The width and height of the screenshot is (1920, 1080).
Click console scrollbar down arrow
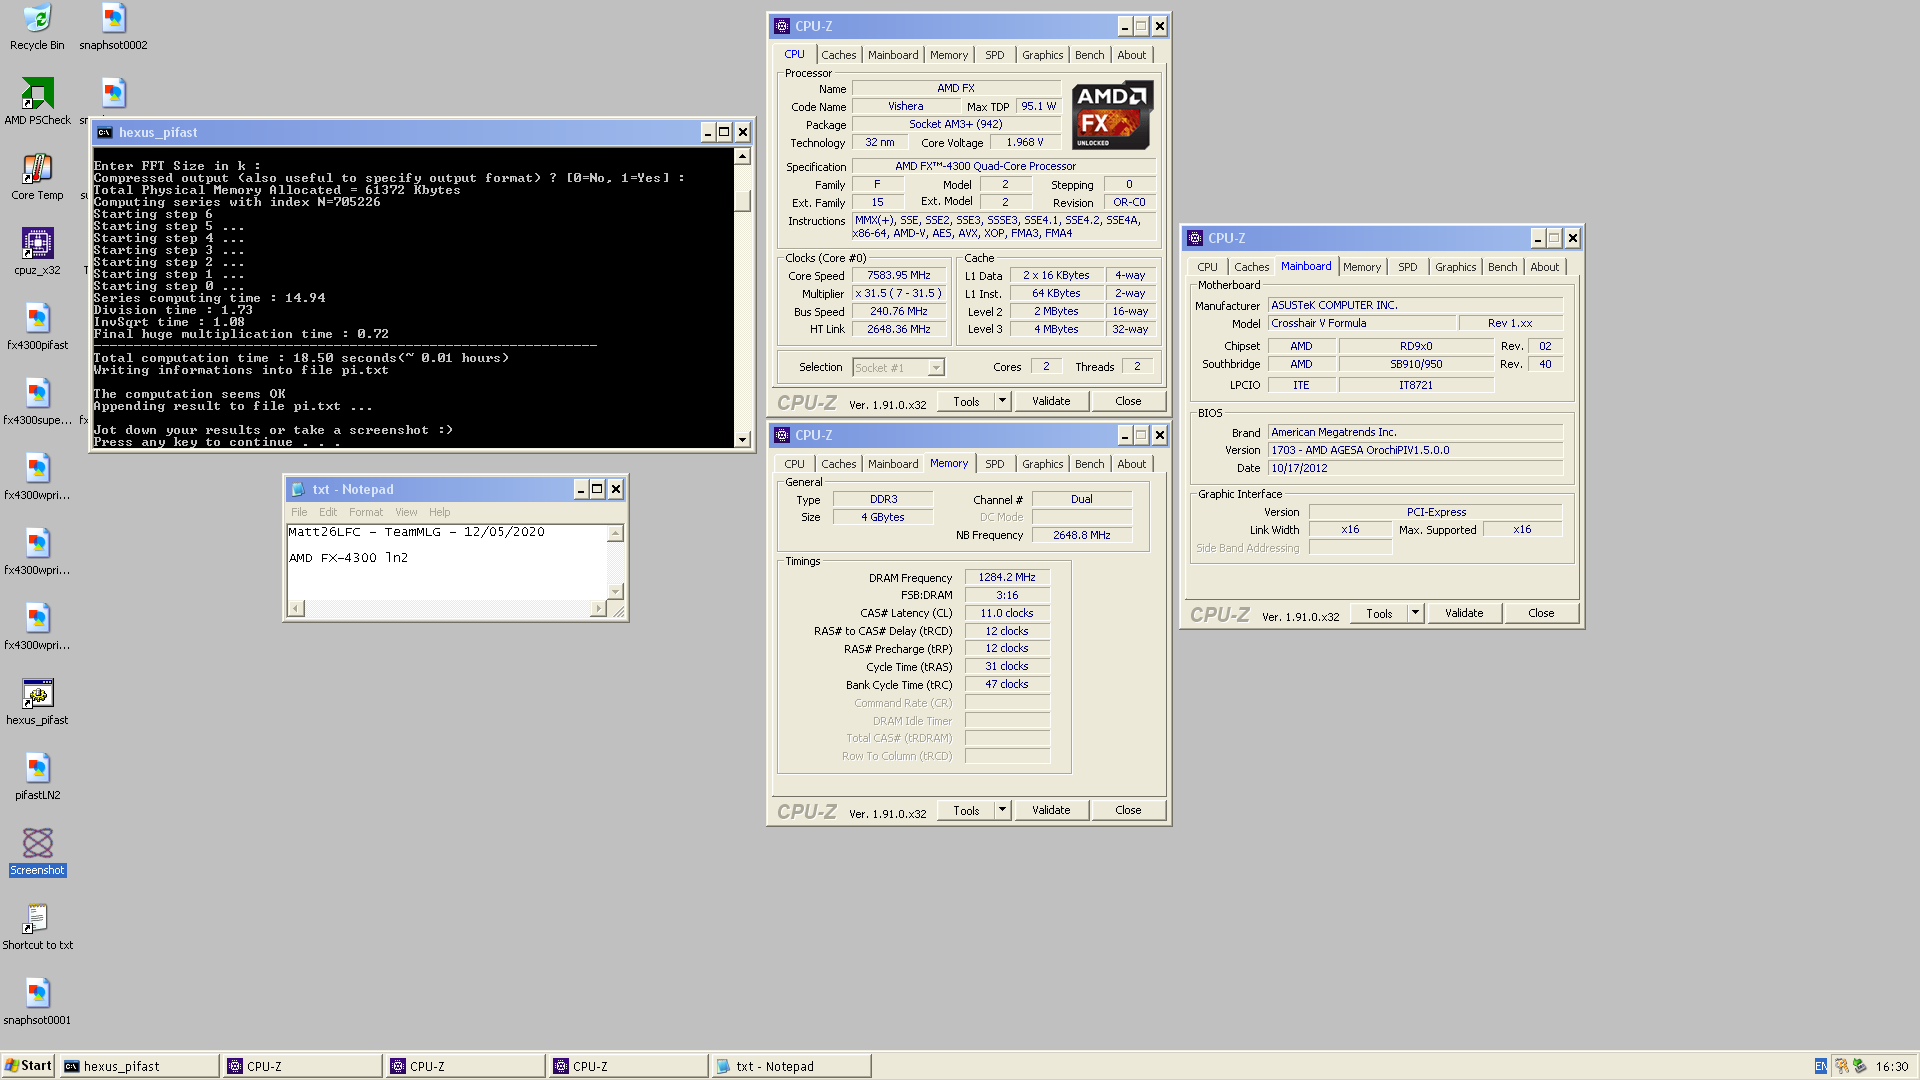tap(742, 439)
